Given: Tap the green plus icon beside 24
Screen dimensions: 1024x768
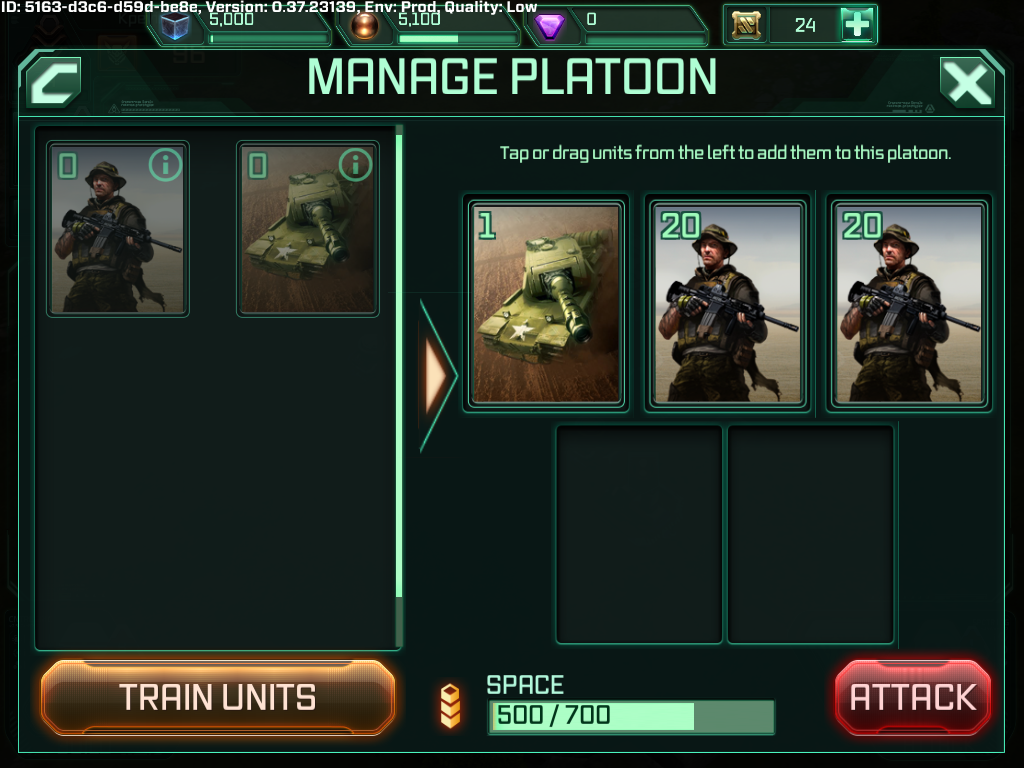Looking at the screenshot, I should [857, 25].
